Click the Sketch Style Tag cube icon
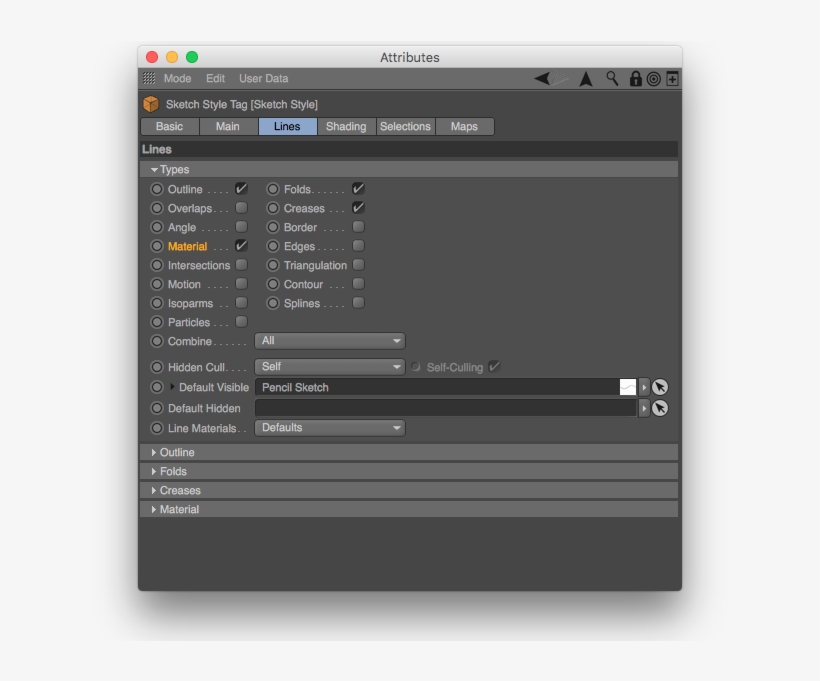Viewport: 820px width, 681px height. (x=152, y=101)
